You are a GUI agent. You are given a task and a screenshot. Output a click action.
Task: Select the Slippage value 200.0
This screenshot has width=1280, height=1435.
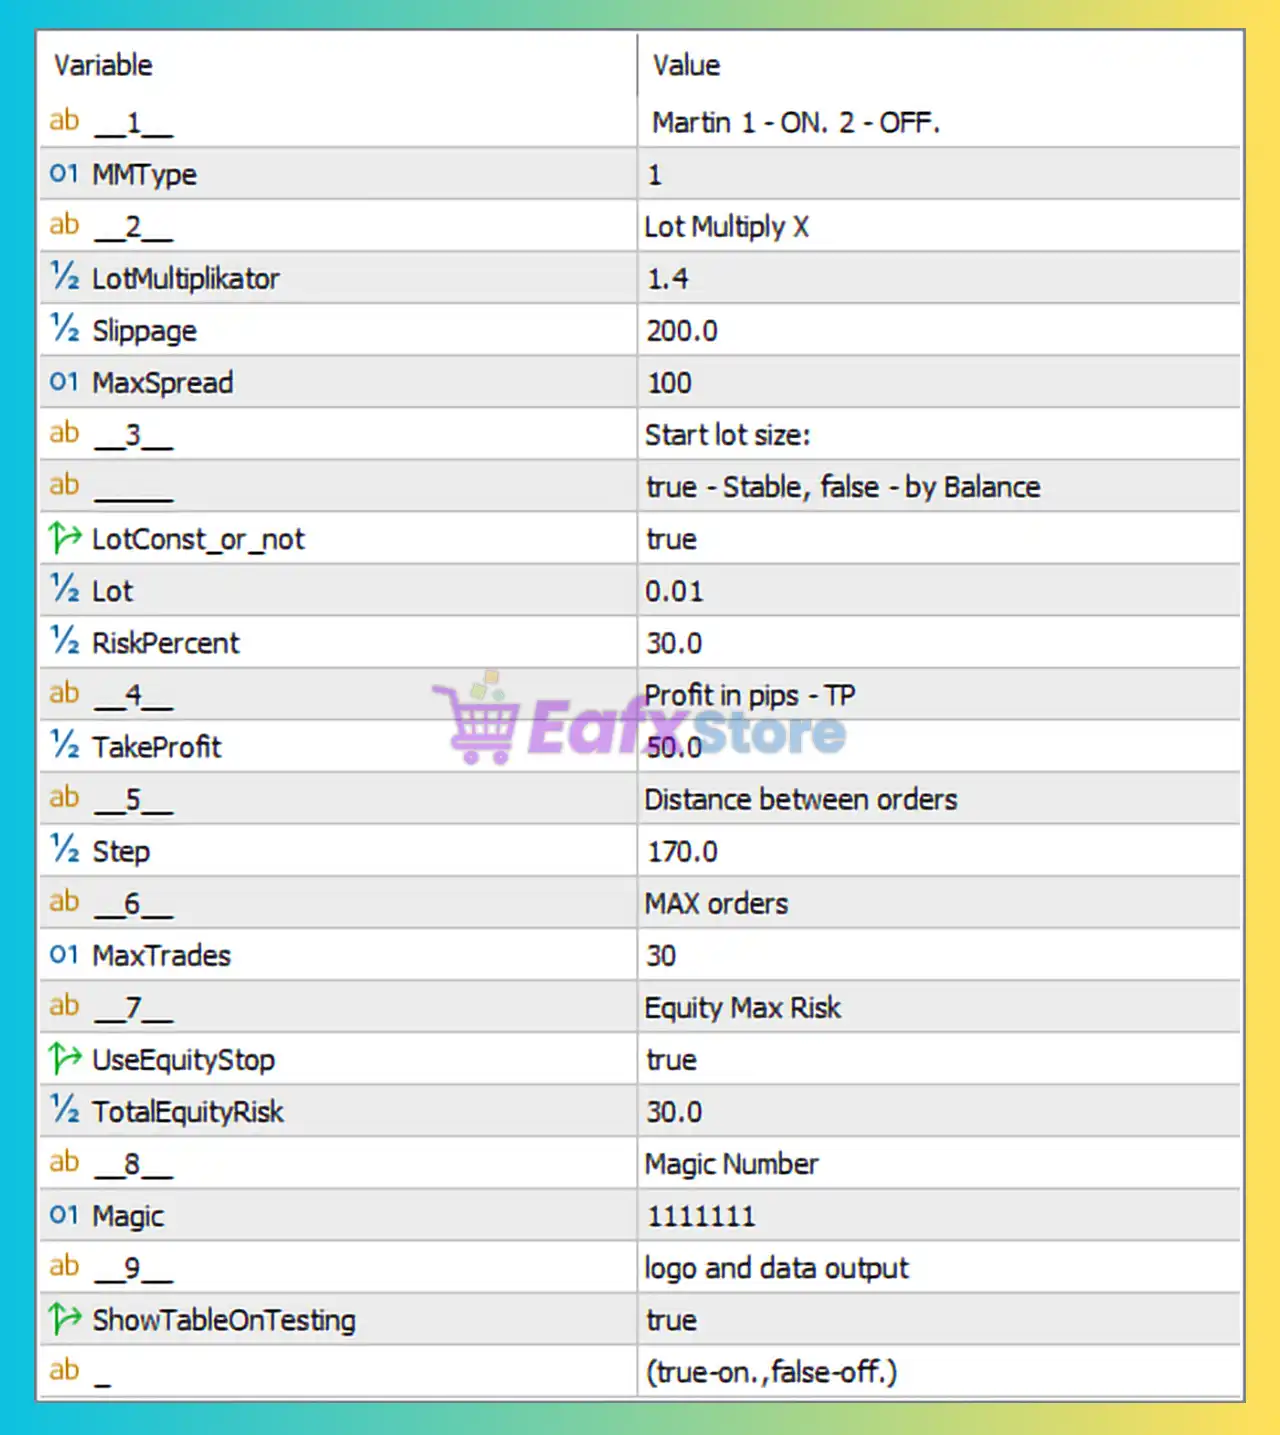tap(681, 331)
